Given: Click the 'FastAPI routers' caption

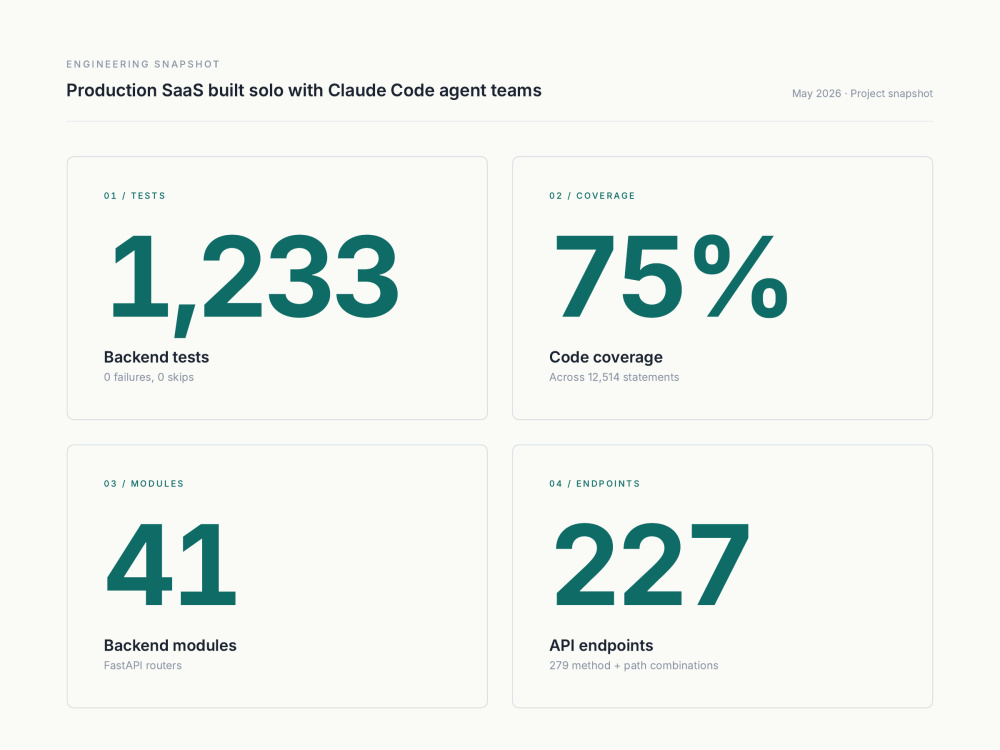Looking at the screenshot, I should pyautogui.click(x=143, y=665).
